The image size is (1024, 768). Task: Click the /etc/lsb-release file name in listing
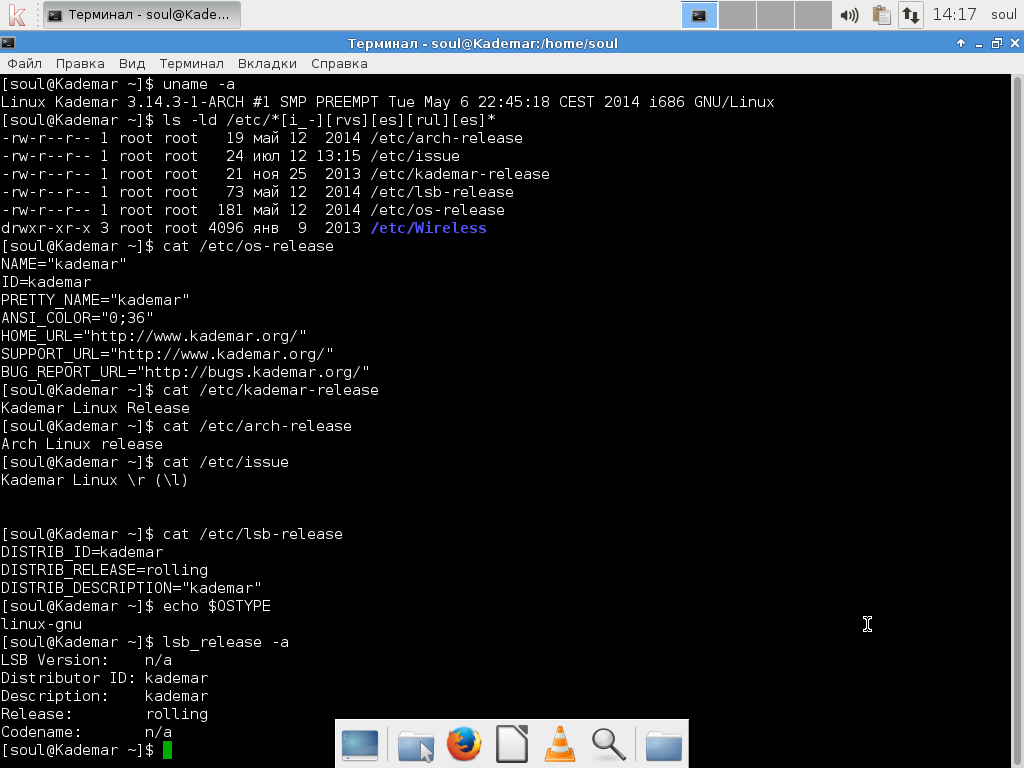pos(442,192)
